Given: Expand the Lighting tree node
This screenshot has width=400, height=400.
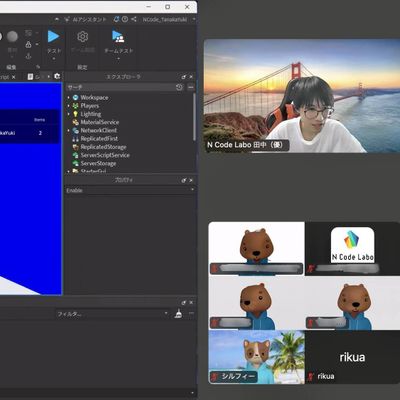Looking at the screenshot, I should 69,114.
